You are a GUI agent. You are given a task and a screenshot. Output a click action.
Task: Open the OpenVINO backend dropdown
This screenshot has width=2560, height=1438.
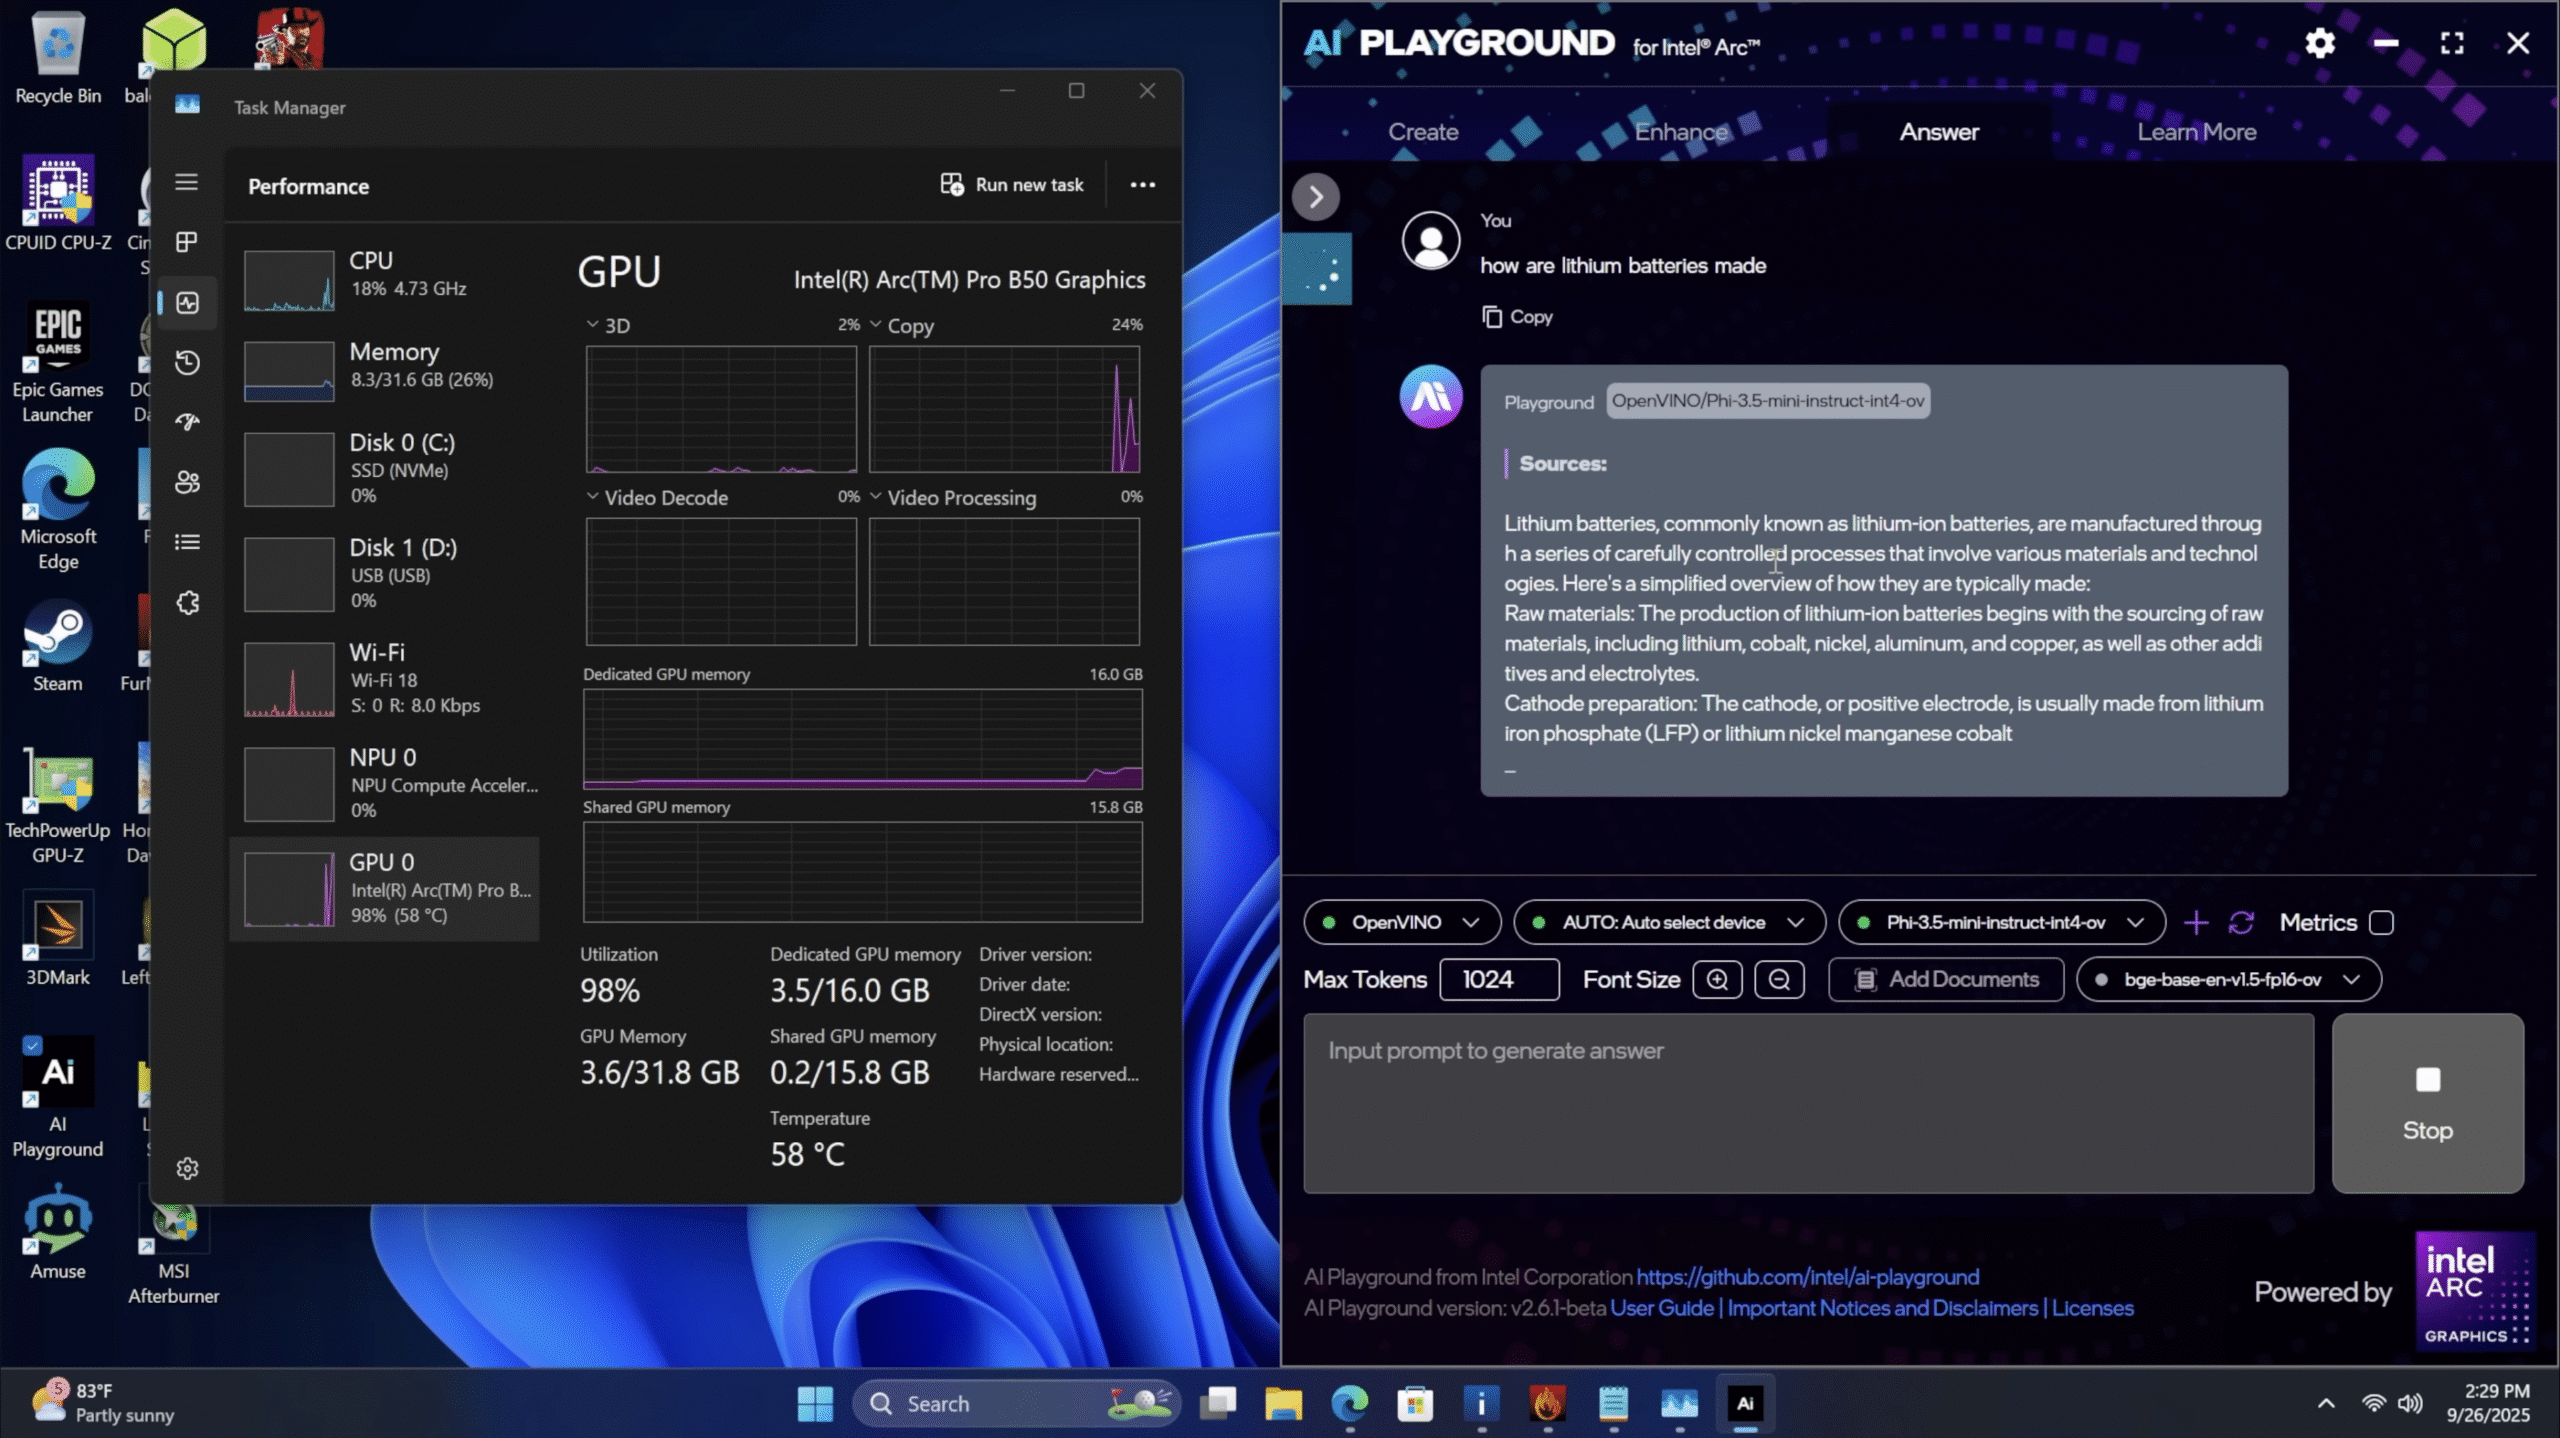pos(1402,922)
